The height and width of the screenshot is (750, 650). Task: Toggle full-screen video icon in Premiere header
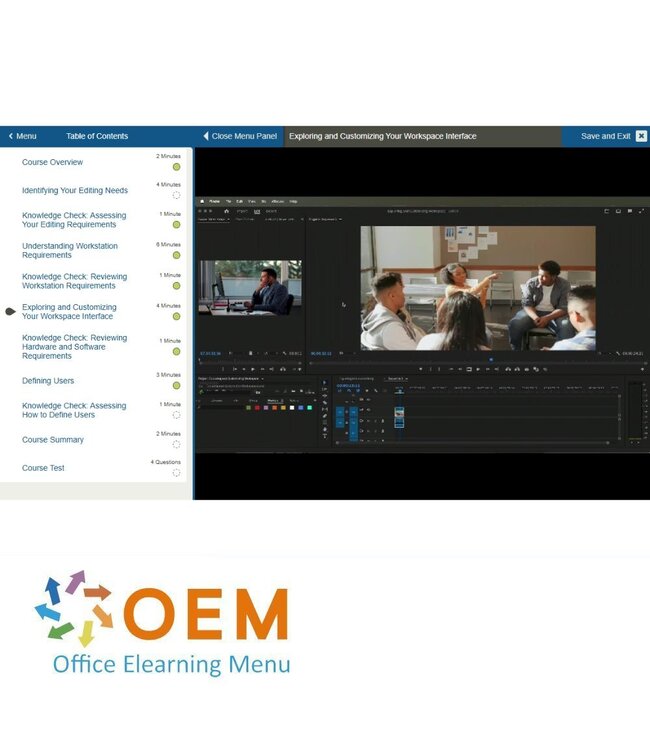[x=641, y=211]
